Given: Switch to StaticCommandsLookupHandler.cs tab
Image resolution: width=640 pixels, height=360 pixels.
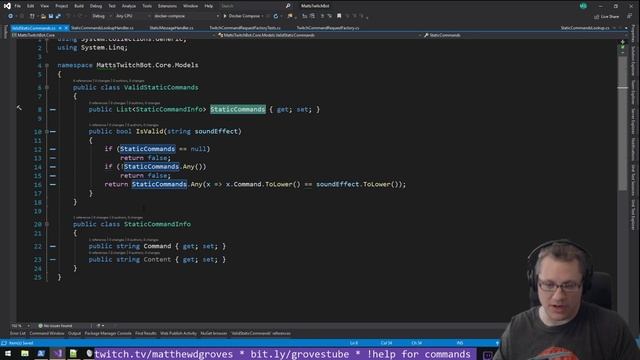Looking at the screenshot, I should coord(102,28).
